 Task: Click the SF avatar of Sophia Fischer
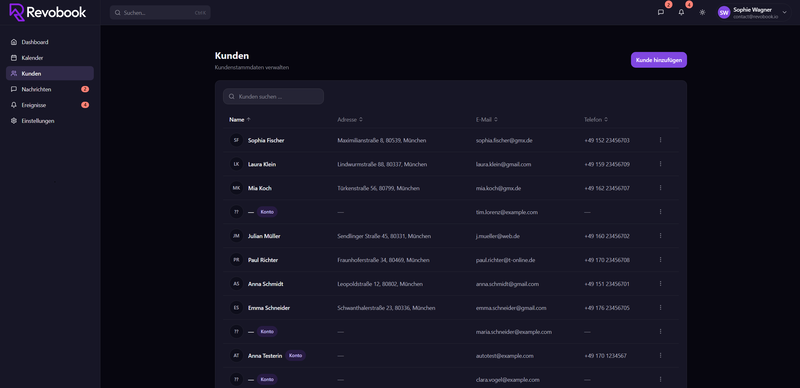point(236,140)
